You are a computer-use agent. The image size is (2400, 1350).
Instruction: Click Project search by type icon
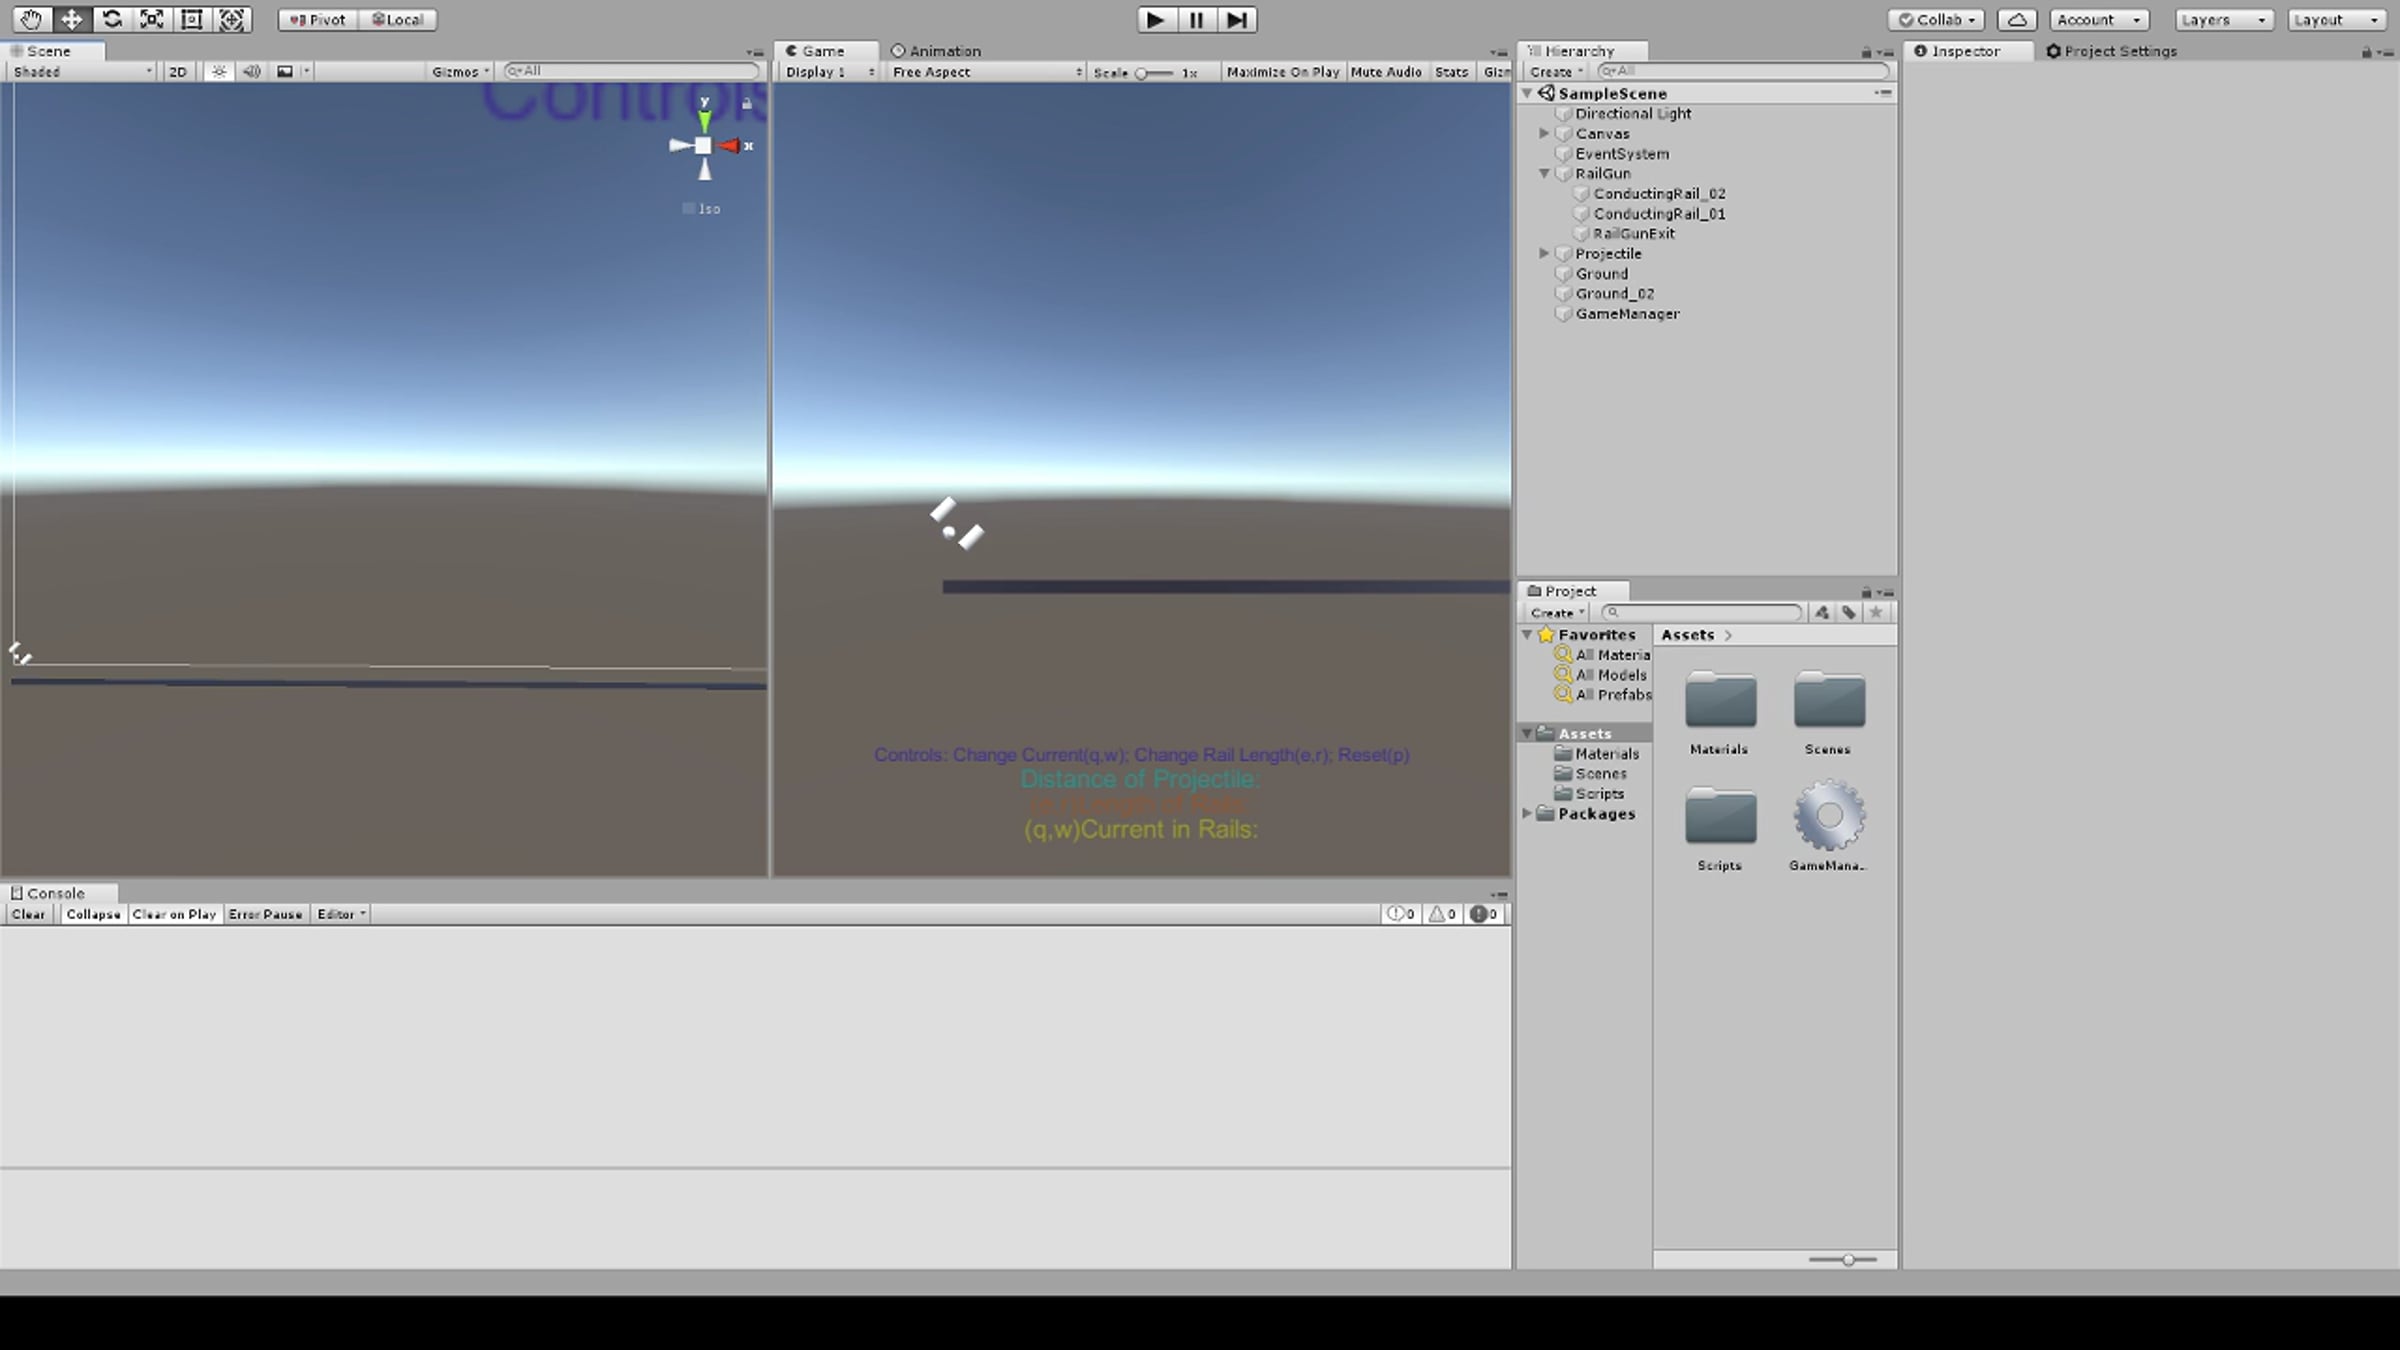pos(1822,613)
